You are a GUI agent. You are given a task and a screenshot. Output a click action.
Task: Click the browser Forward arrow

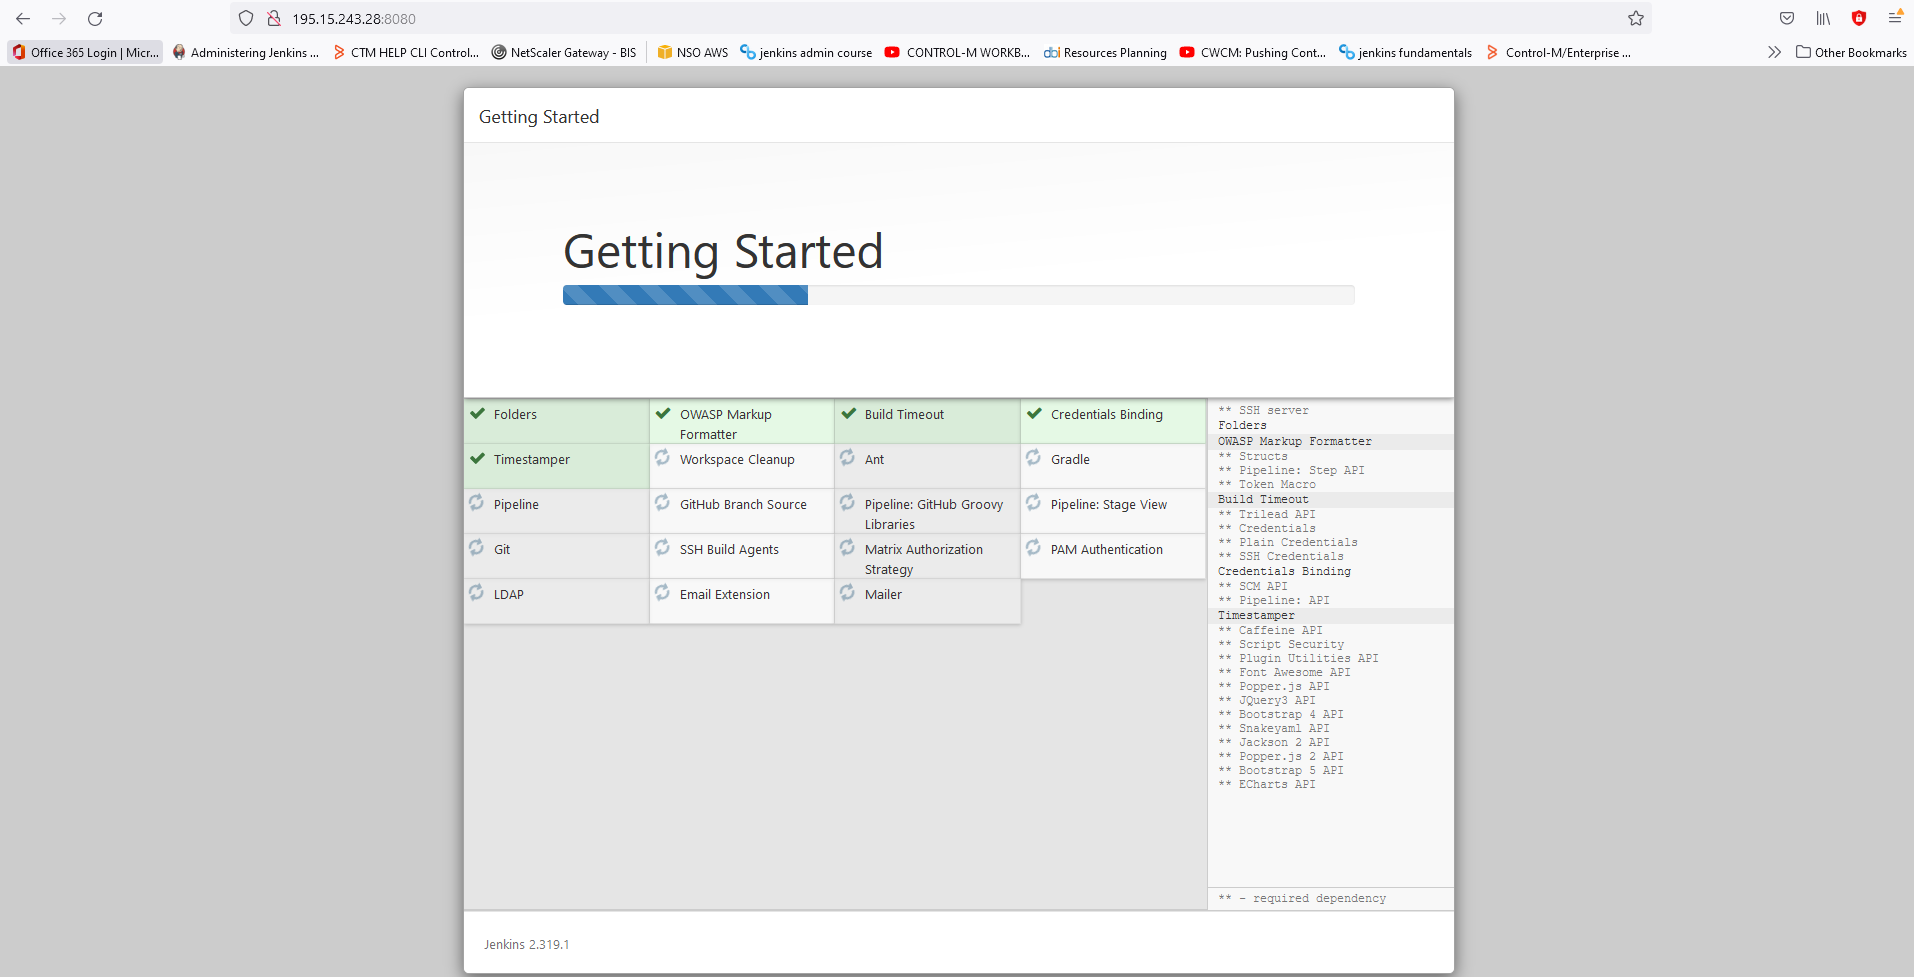point(59,18)
